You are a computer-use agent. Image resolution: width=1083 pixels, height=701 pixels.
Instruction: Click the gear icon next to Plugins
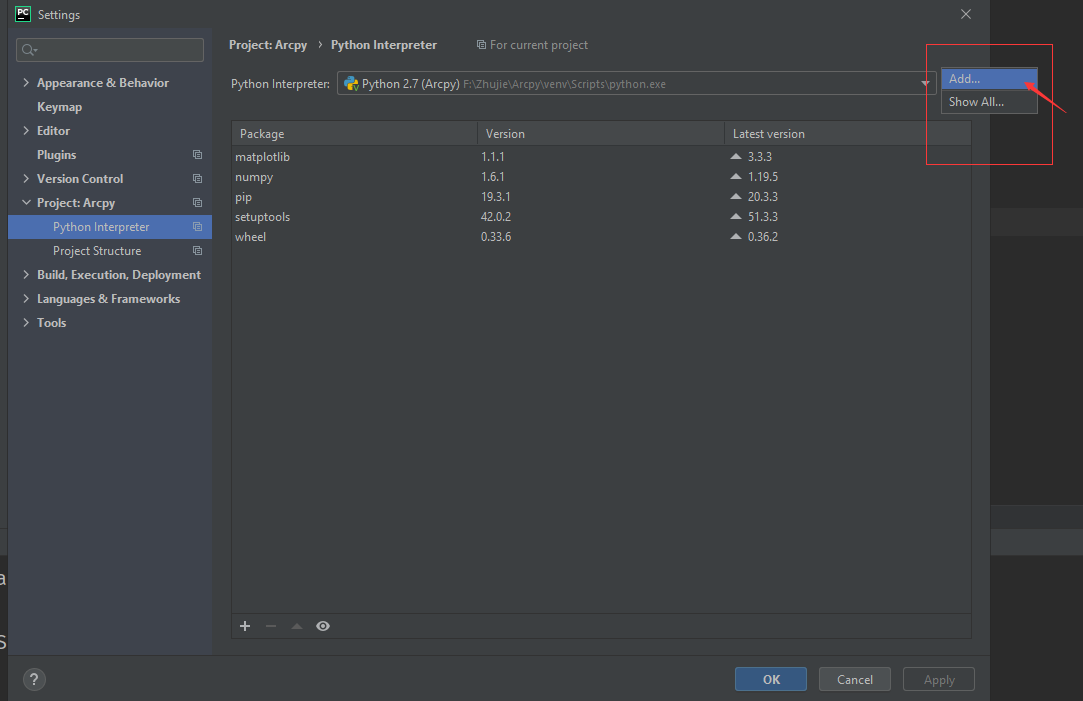point(197,154)
